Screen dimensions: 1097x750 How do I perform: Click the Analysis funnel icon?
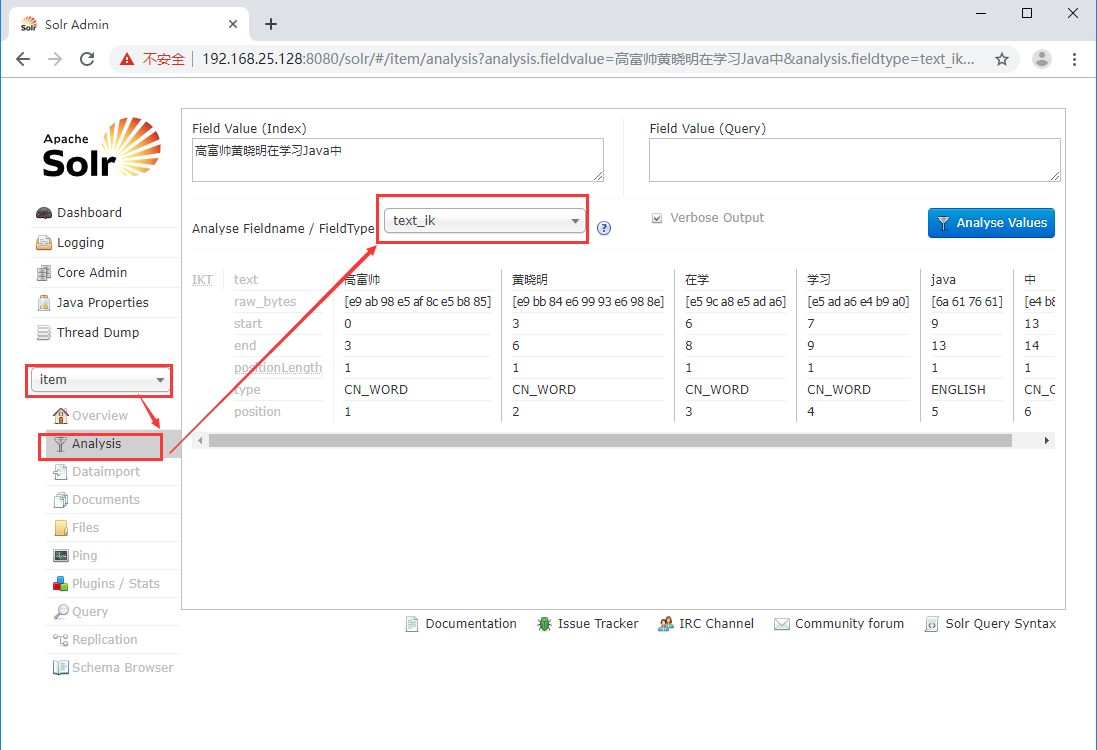tap(61, 444)
